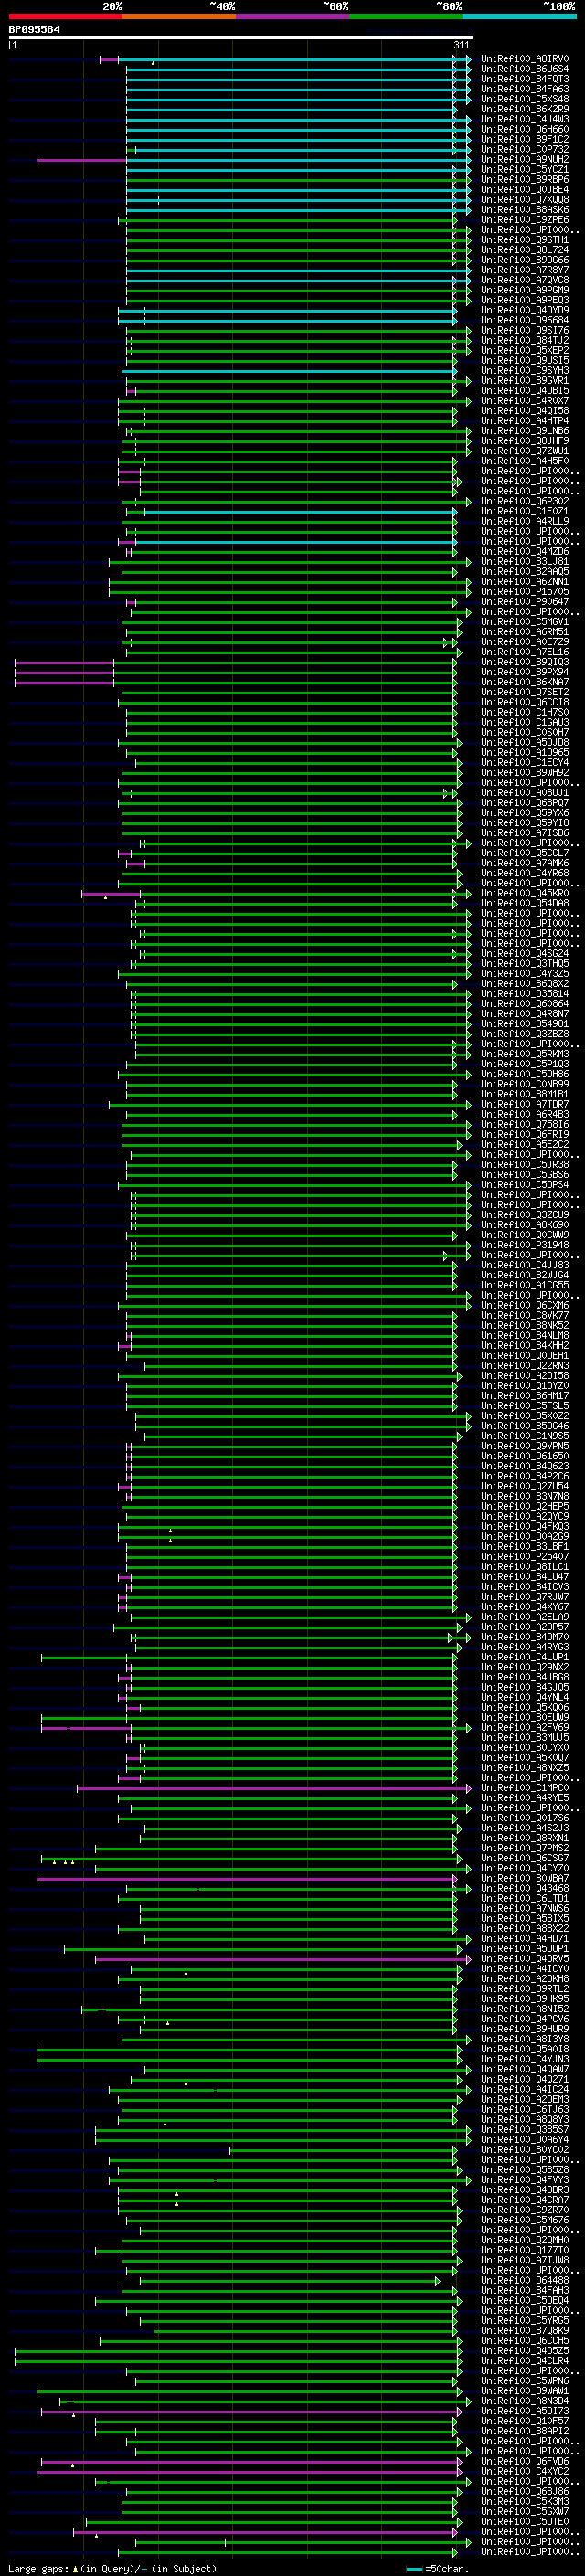Select hit label UniRef100_Q7XQQ8
This screenshot has width=585, height=2576.
pyautogui.click(x=524, y=199)
